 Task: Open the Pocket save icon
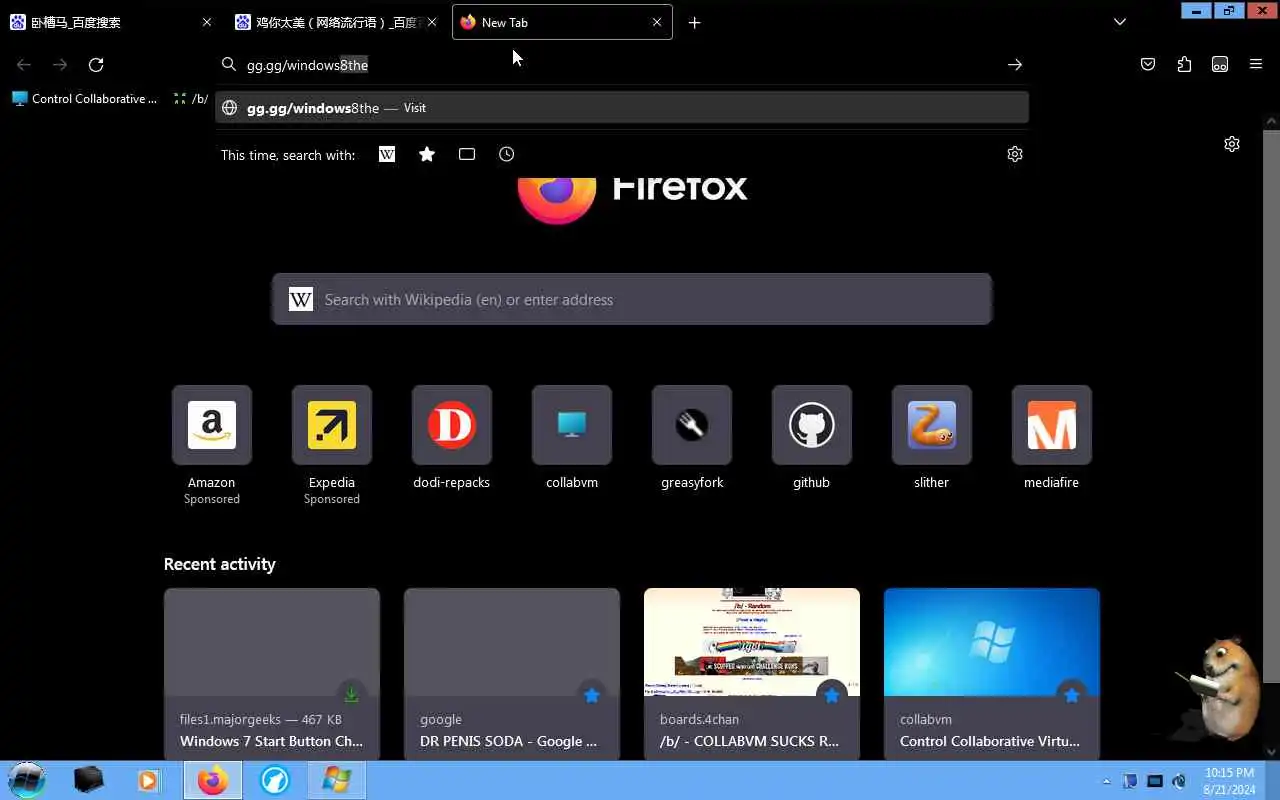tap(1148, 65)
